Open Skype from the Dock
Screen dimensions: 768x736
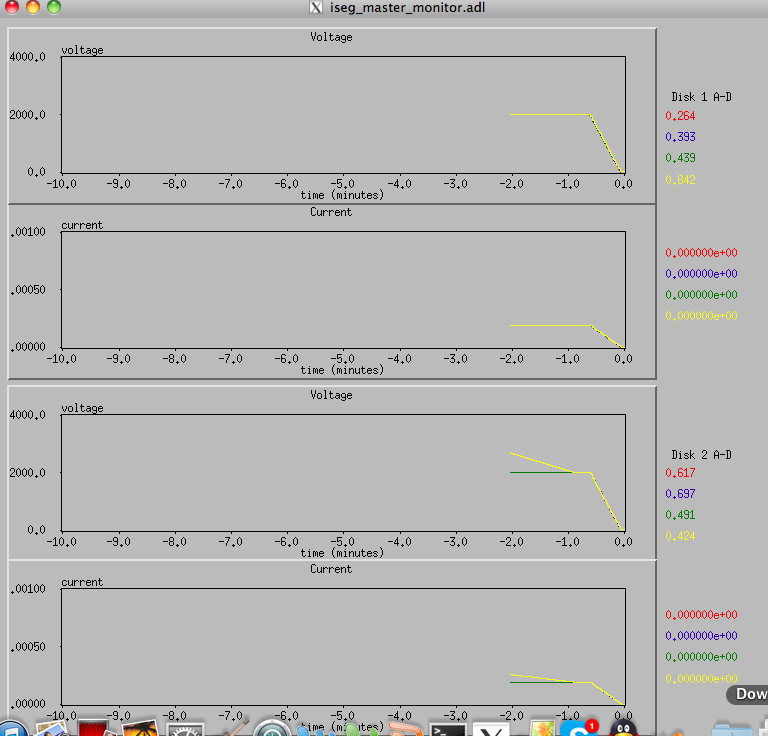[x=579, y=728]
